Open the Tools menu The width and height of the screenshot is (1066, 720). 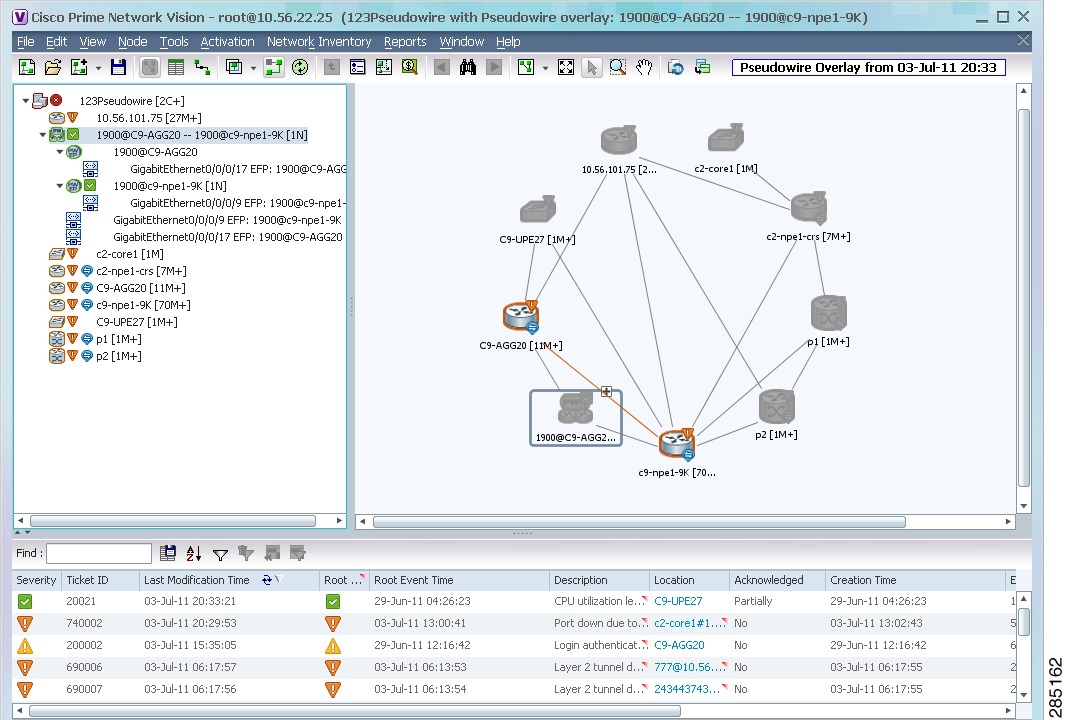(174, 42)
